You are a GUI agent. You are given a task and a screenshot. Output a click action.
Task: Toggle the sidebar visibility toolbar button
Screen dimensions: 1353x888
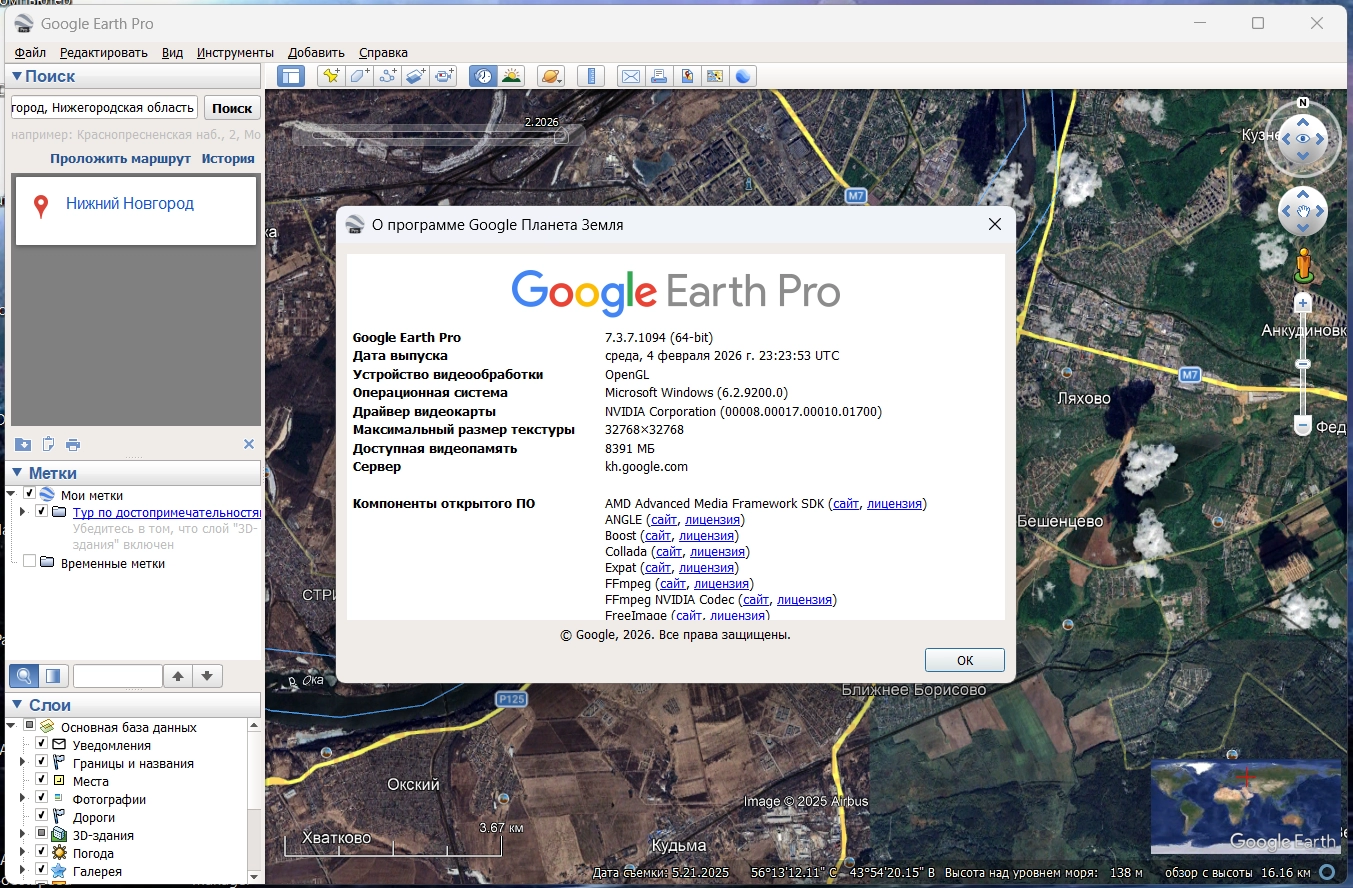[291, 76]
